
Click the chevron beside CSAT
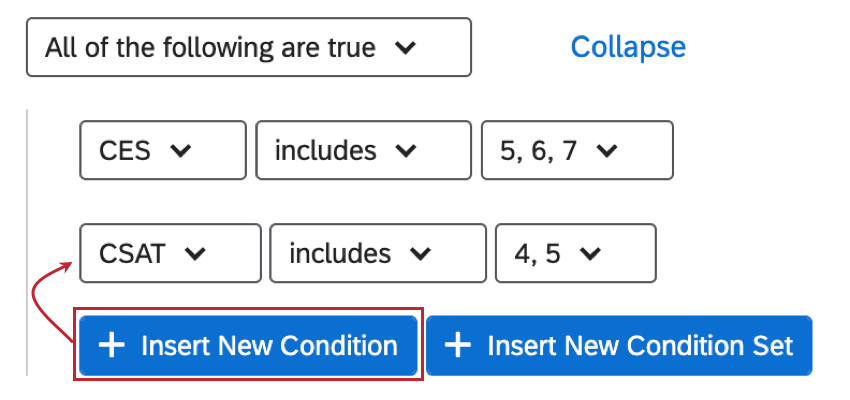pyautogui.click(x=195, y=254)
